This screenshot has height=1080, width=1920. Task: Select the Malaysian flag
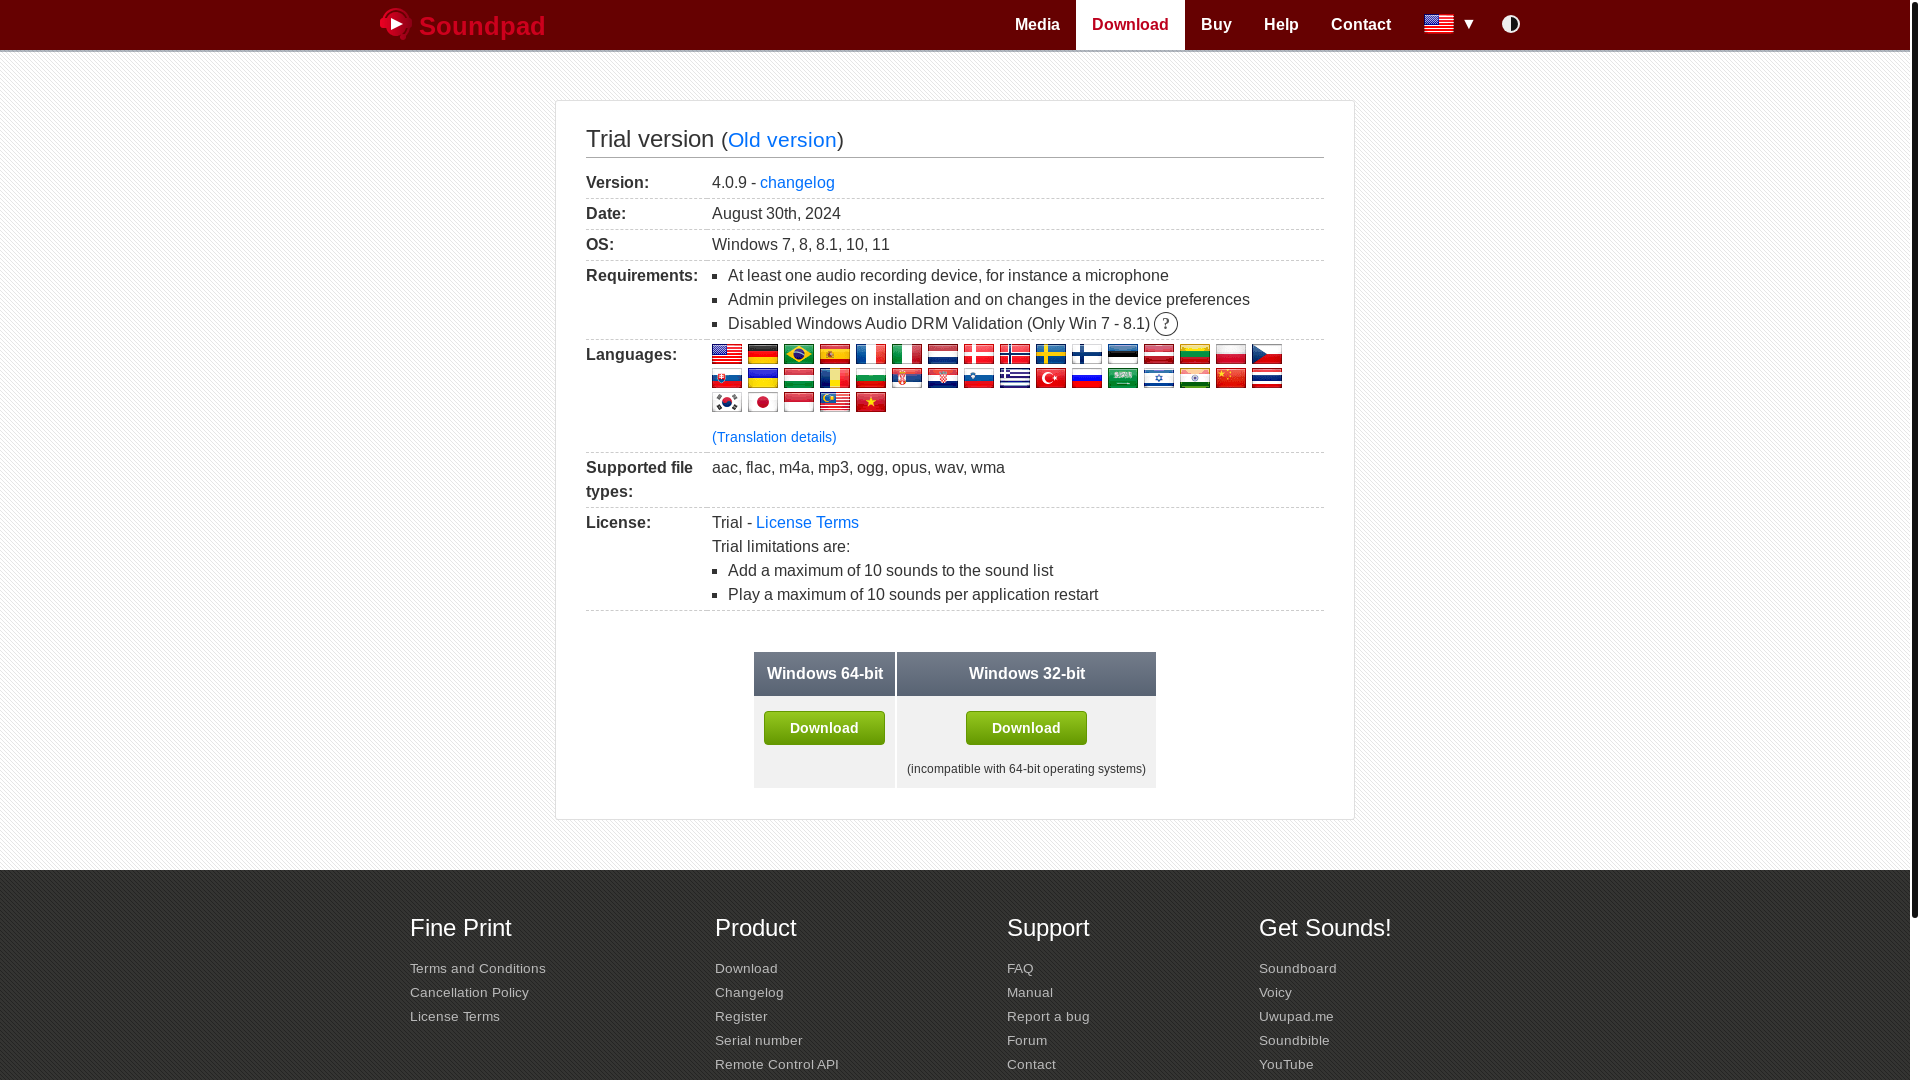point(835,402)
